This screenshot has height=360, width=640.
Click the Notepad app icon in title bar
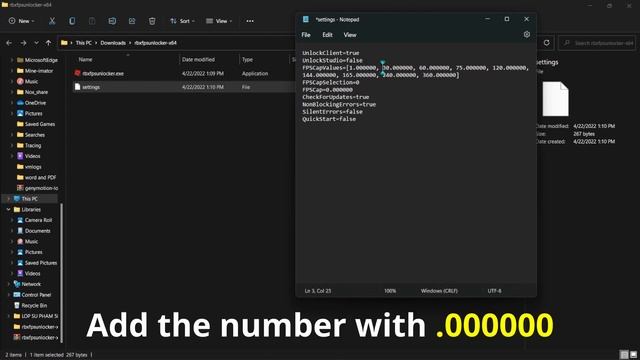[306, 19]
